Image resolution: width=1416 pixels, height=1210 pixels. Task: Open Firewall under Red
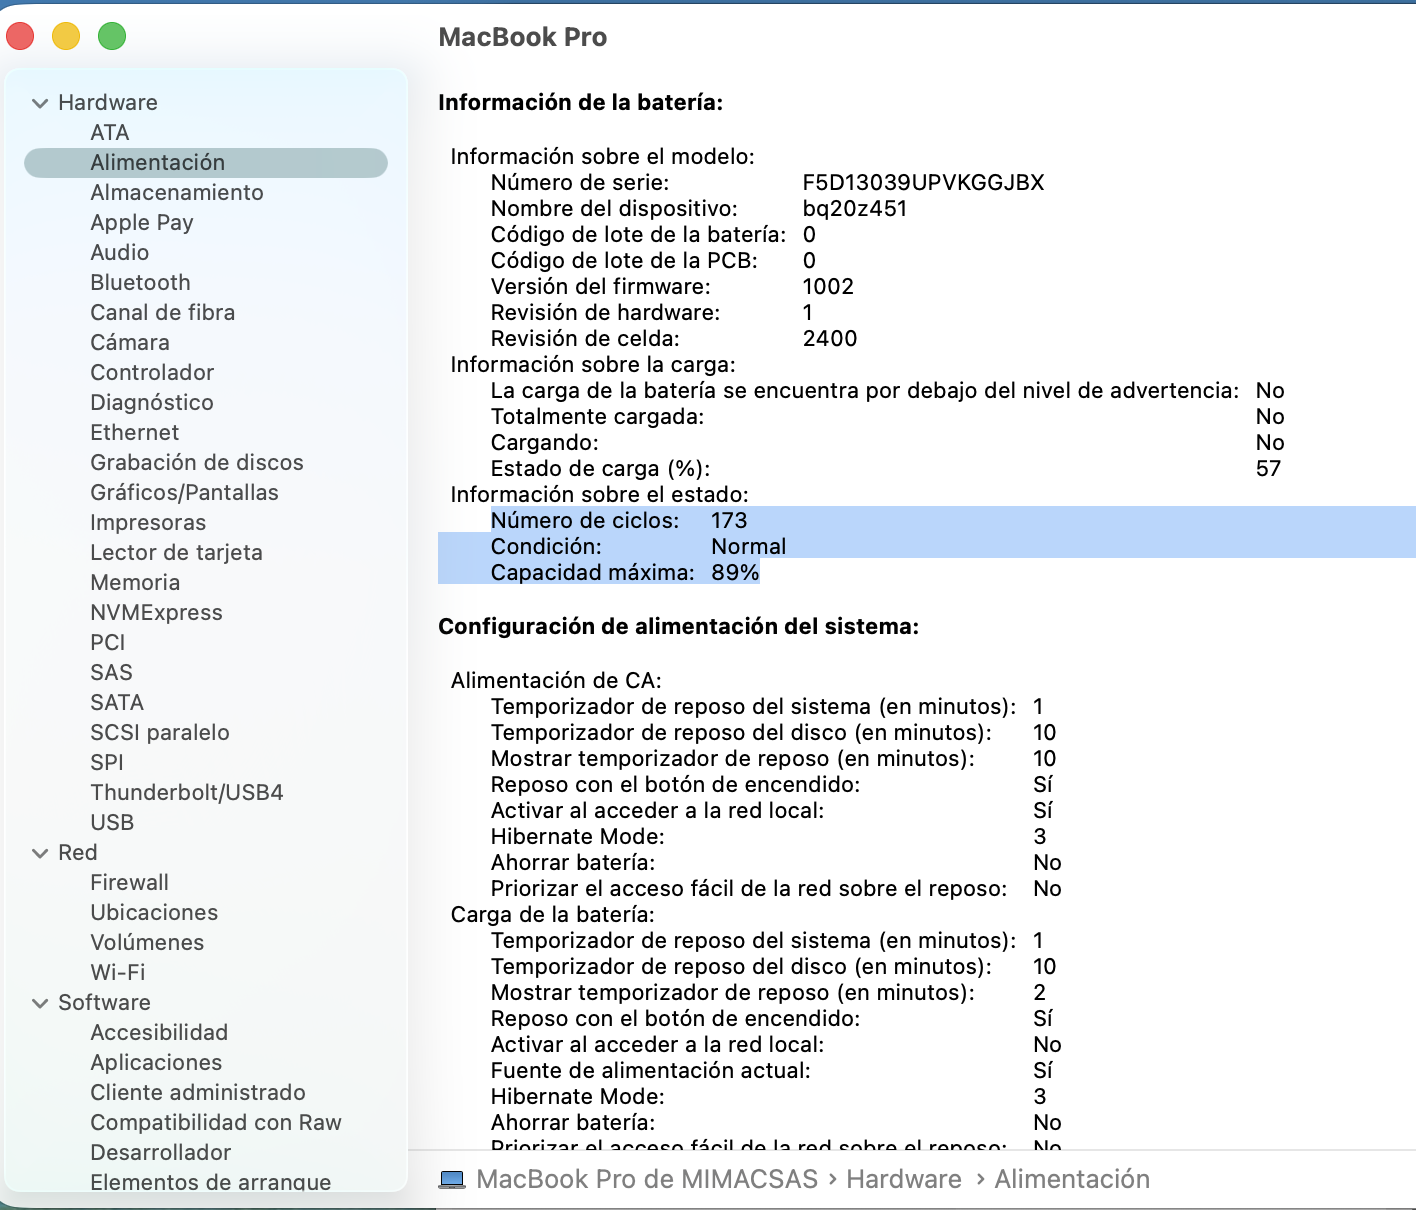[130, 883]
